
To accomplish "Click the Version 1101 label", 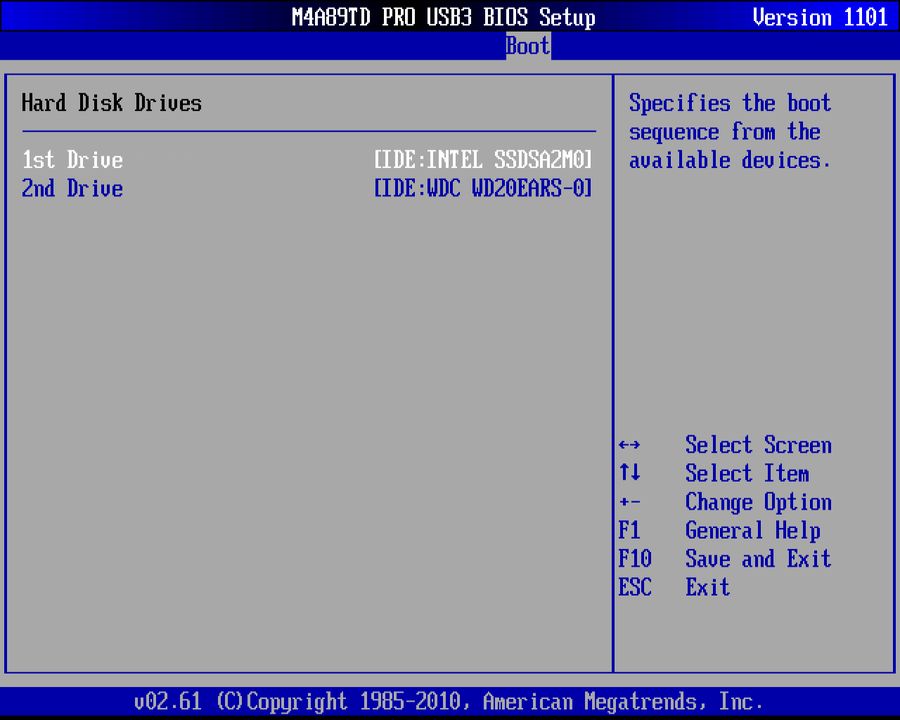I will point(820,17).
